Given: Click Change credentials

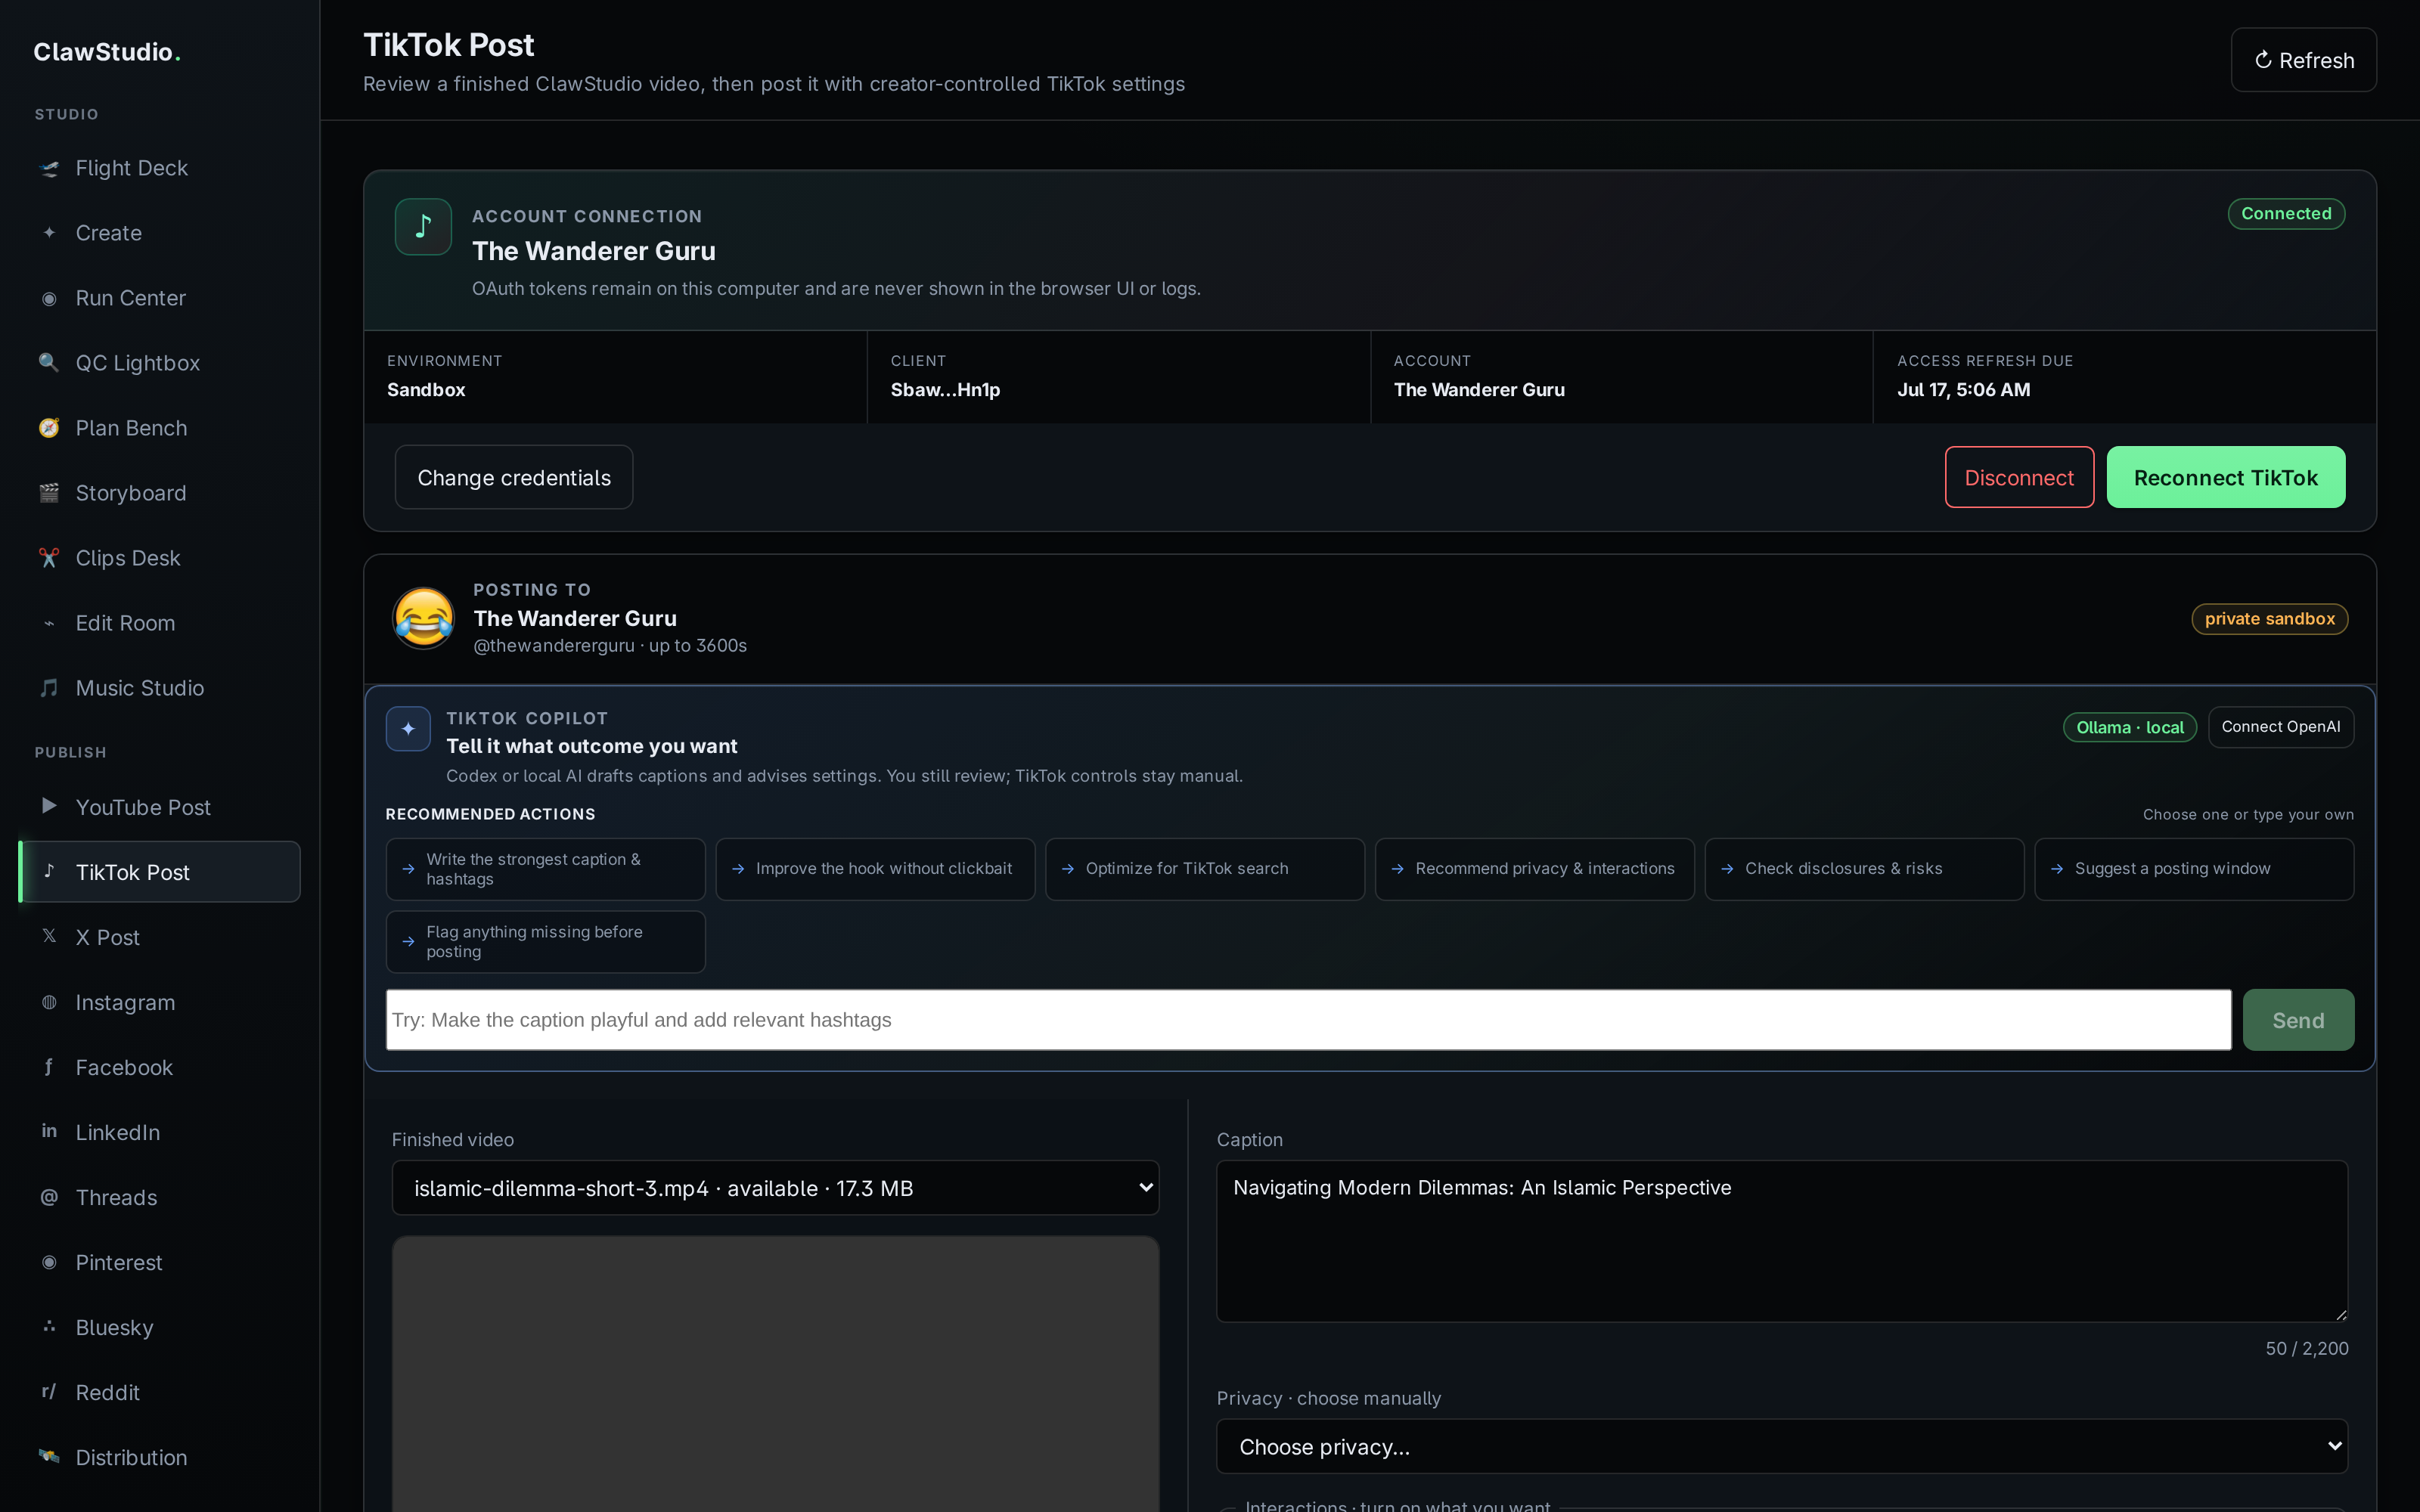Looking at the screenshot, I should (514, 477).
